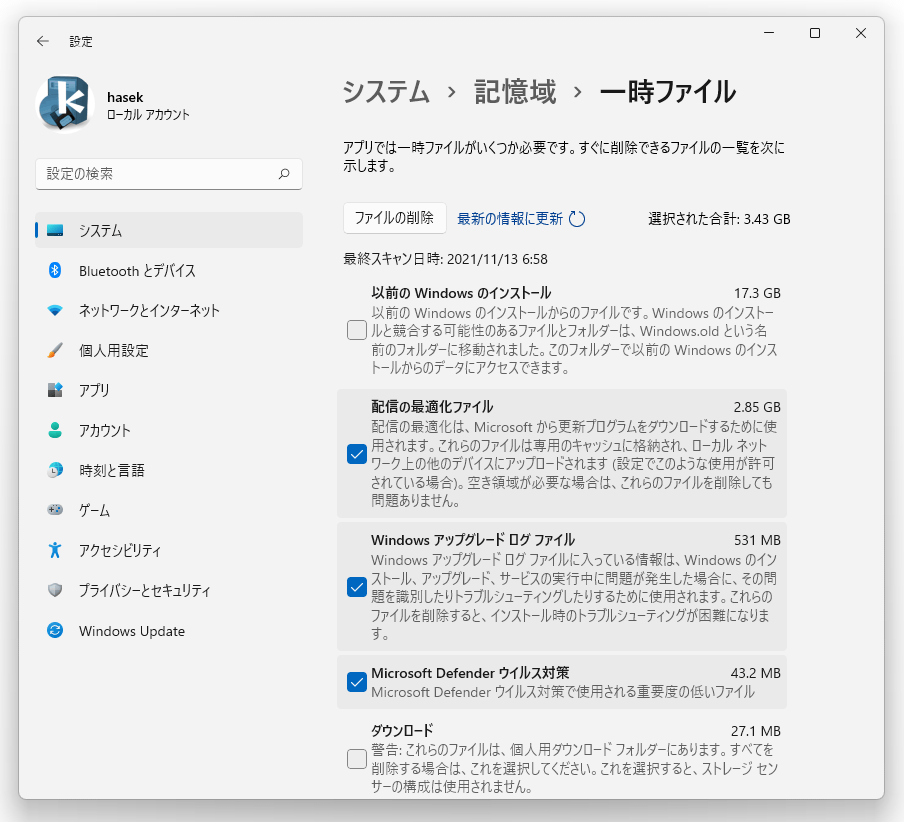The image size is (904, 822).
Task: Open the アプリ settings page
Action: click(x=169, y=390)
